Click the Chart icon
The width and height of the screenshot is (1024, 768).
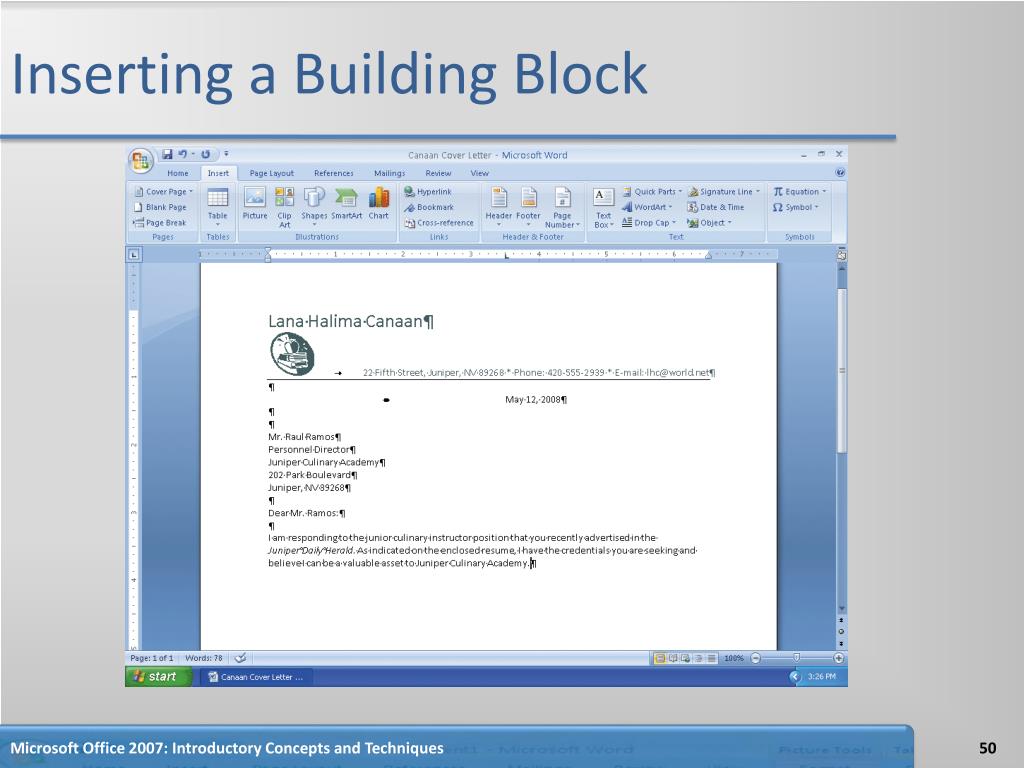tap(379, 204)
